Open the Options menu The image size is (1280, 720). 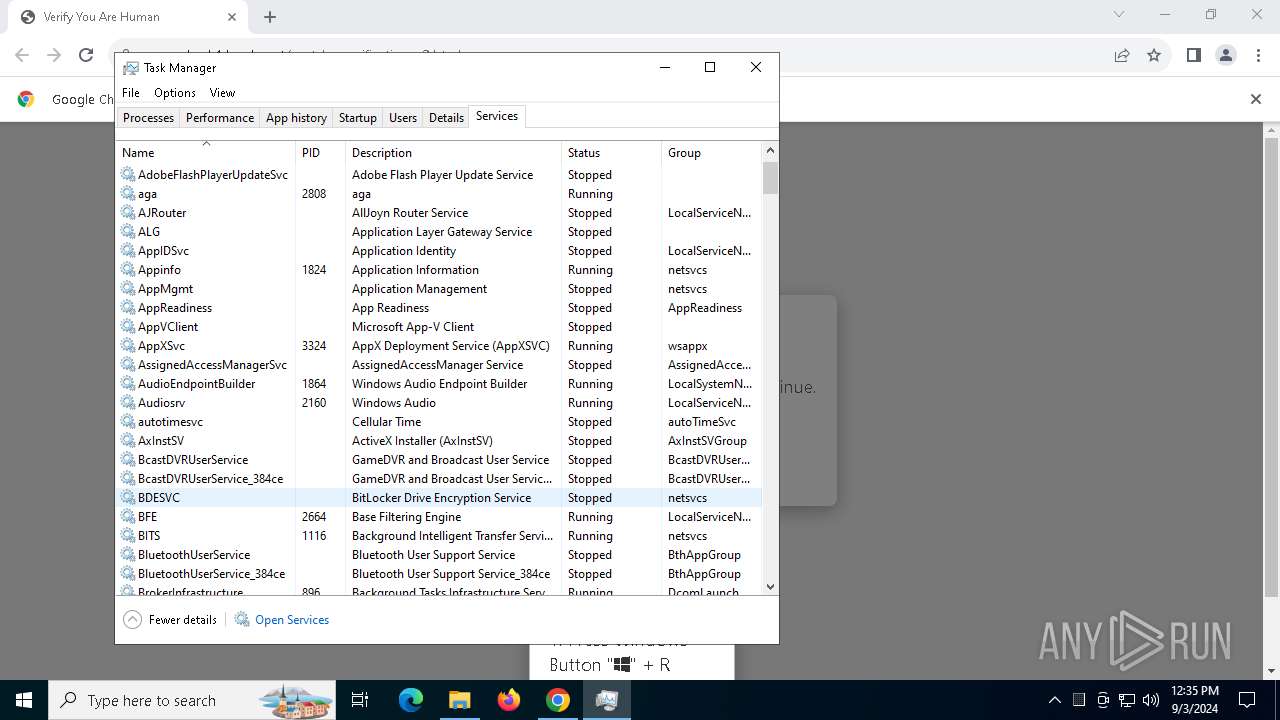pyautogui.click(x=175, y=92)
